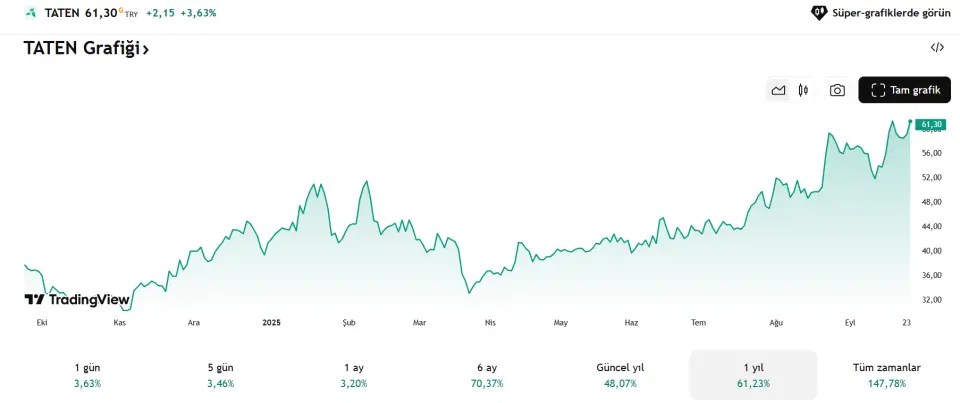Image resolution: width=960 pixels, height=403 pixels.
Task: Click the Süper-grafikler badge icon
Action: (x=818, y=13)
